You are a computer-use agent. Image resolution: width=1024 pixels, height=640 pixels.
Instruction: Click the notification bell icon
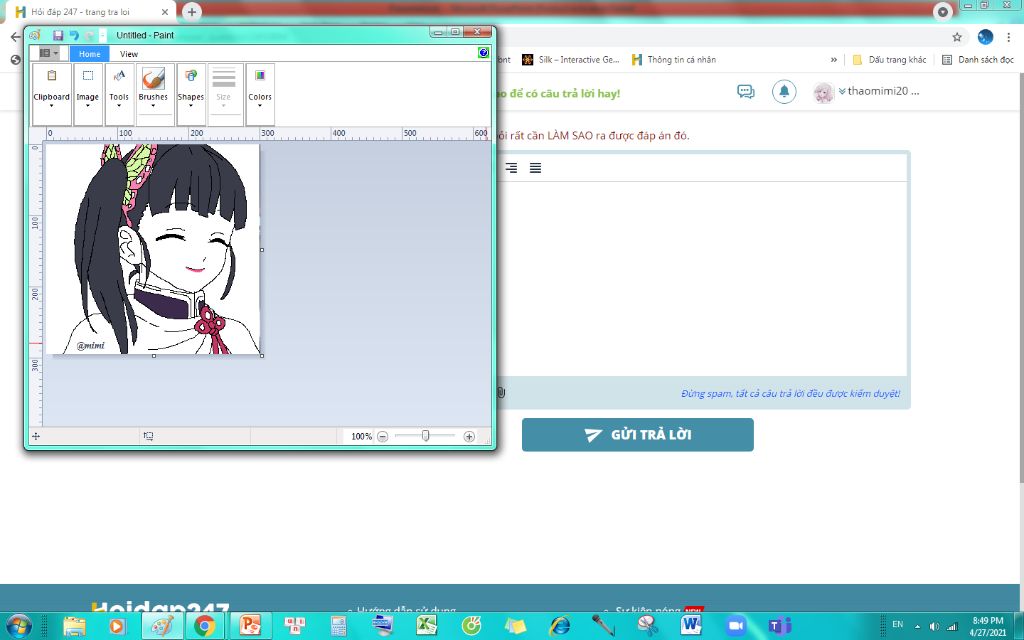click(x=784, y=92)
